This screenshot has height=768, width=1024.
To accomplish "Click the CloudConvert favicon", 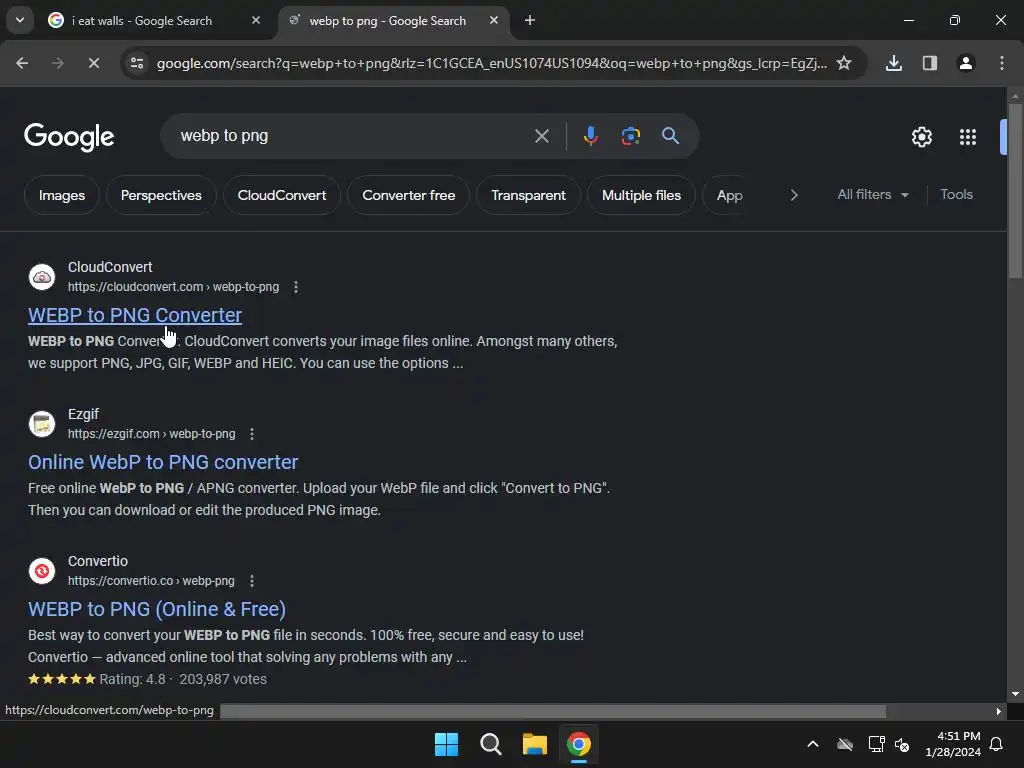I will pyautogui.click(x=42, y=277).
